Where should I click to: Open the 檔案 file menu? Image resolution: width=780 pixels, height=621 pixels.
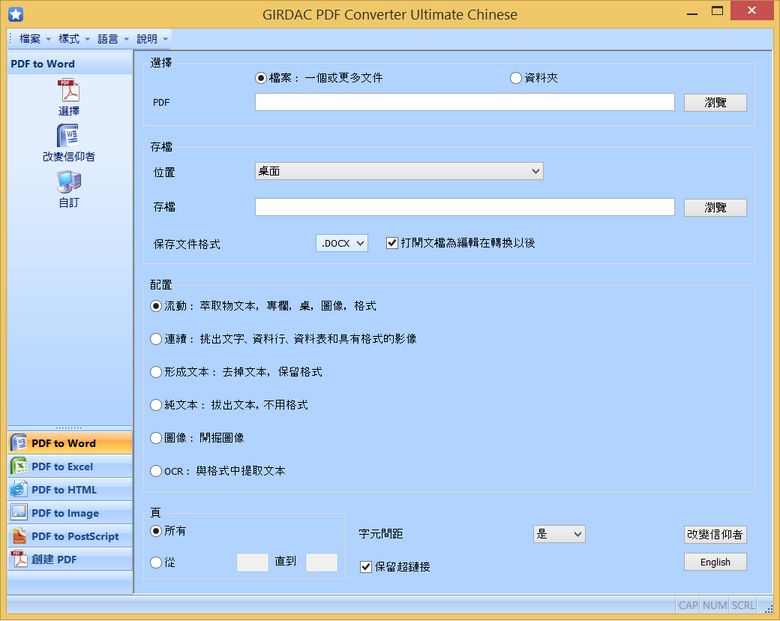[34, 39]
